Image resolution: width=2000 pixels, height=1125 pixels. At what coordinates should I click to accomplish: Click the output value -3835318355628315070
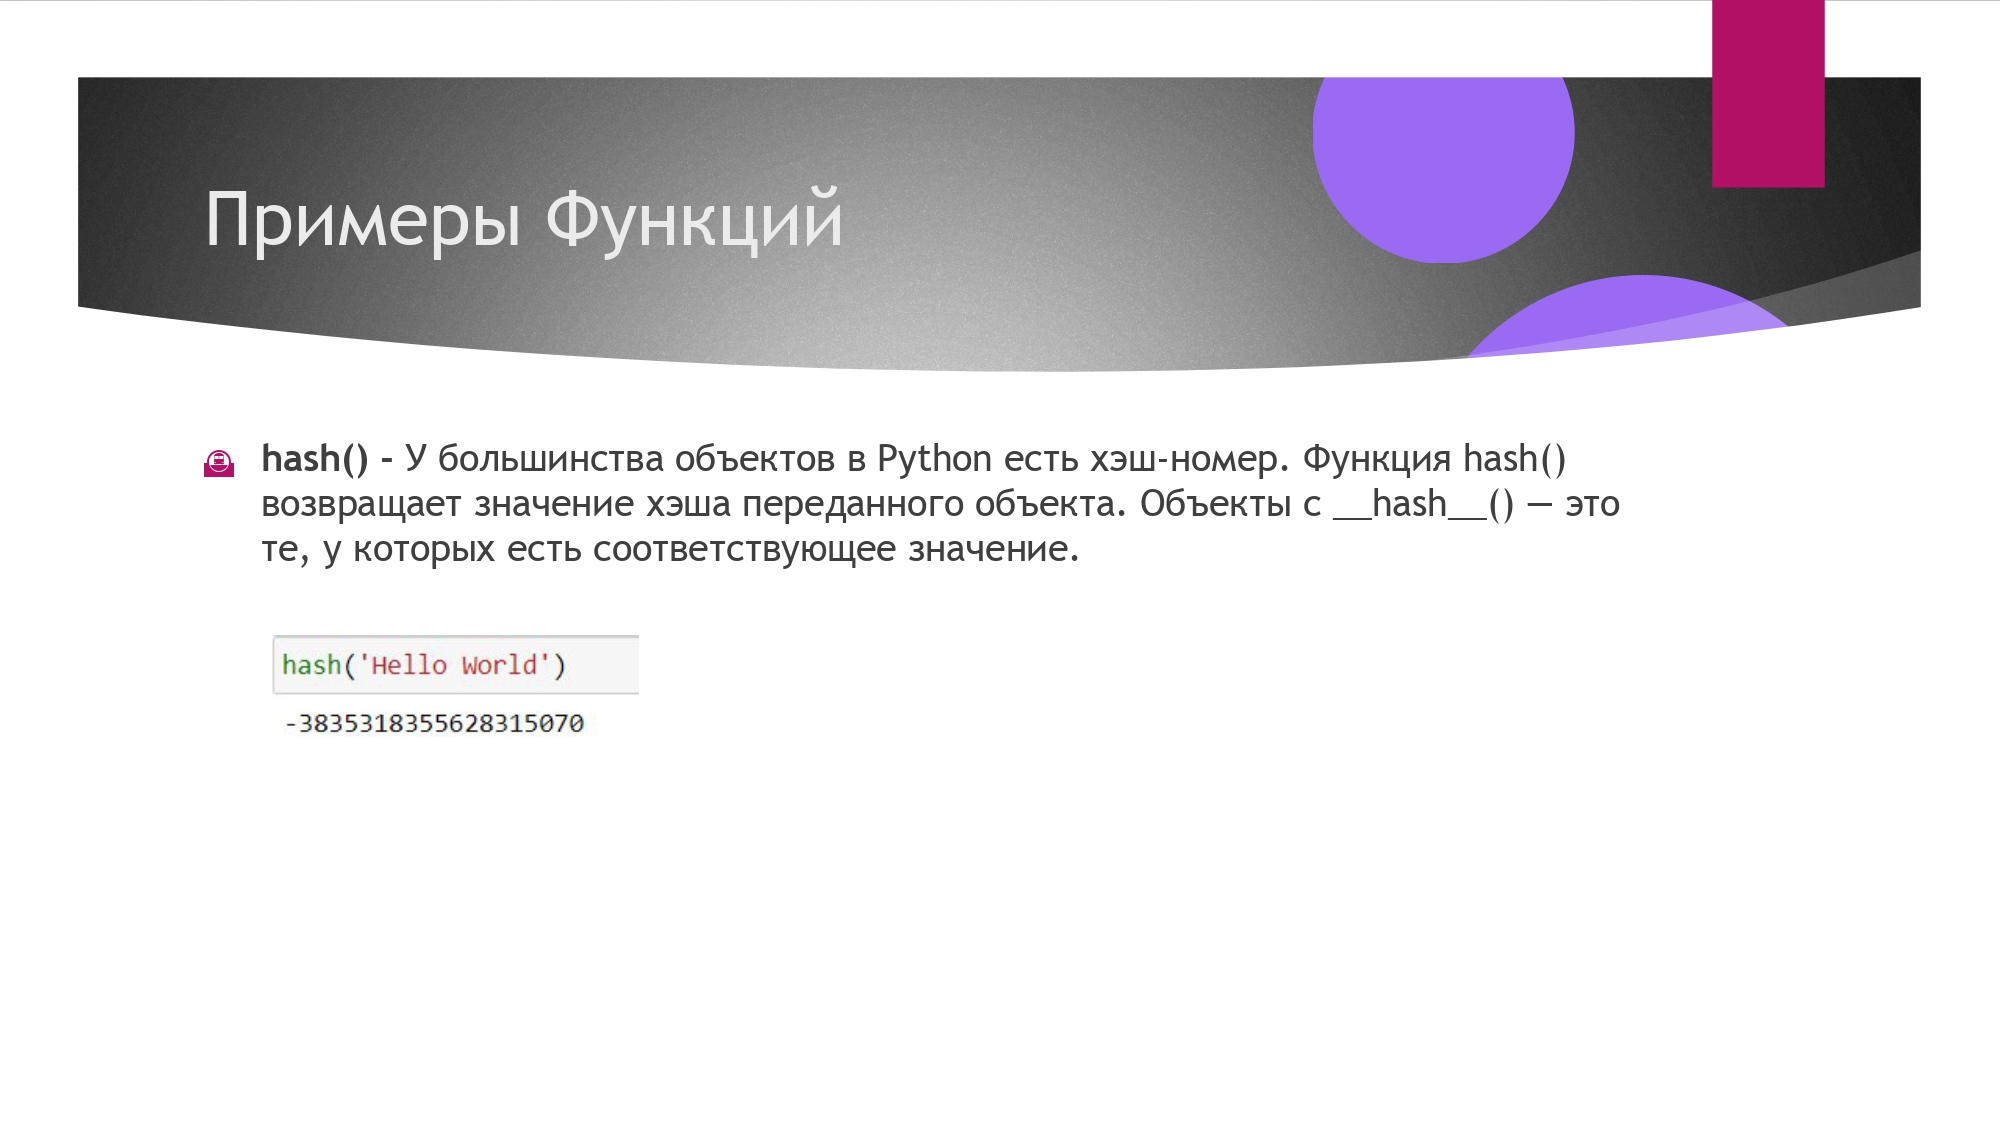434,723
